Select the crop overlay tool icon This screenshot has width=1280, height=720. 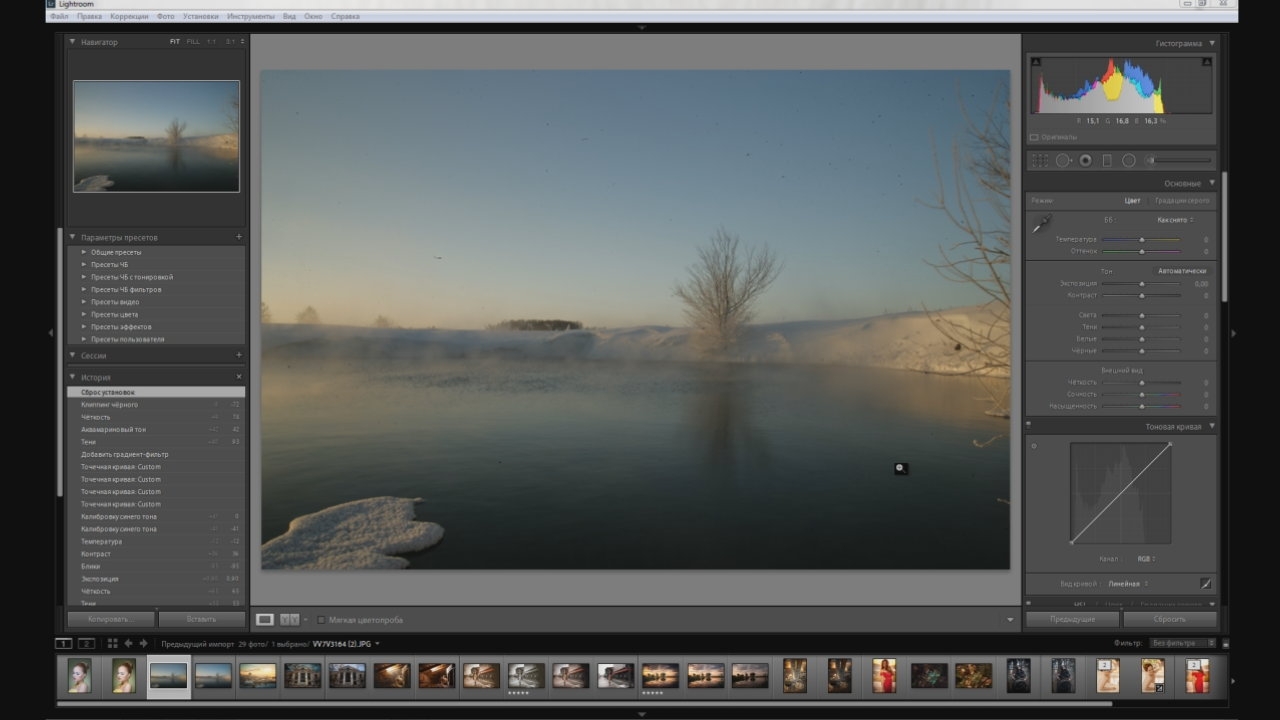point(1040,160)
